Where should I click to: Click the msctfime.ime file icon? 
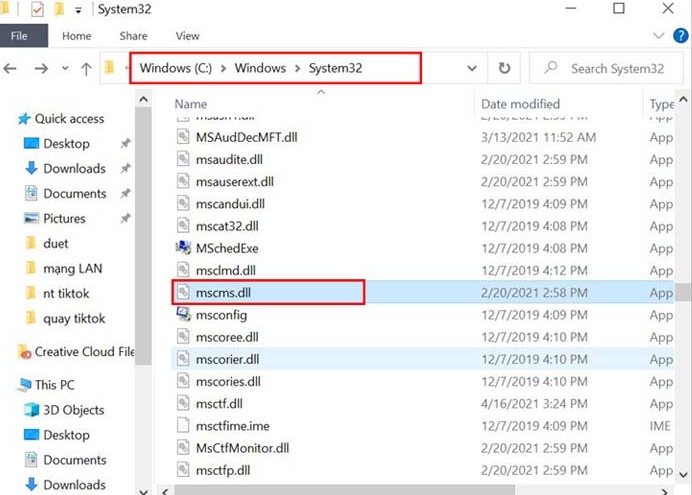coord(183,426)
